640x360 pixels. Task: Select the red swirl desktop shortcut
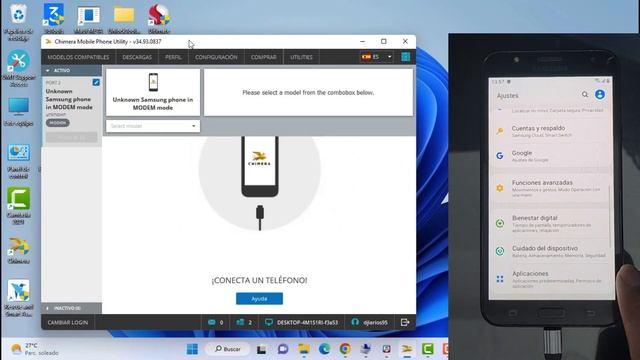pyautogui.click(x=159, y=18)
